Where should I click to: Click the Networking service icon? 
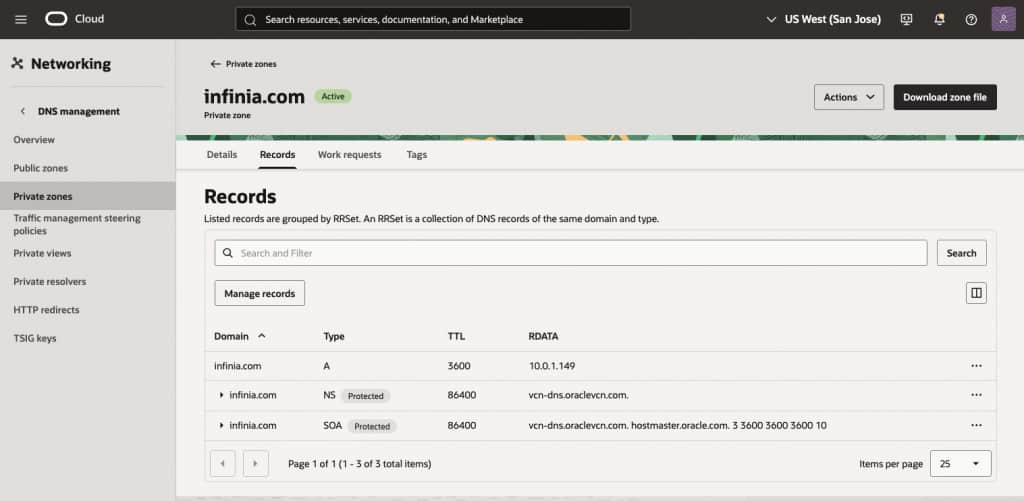click(x=18, y=63)
